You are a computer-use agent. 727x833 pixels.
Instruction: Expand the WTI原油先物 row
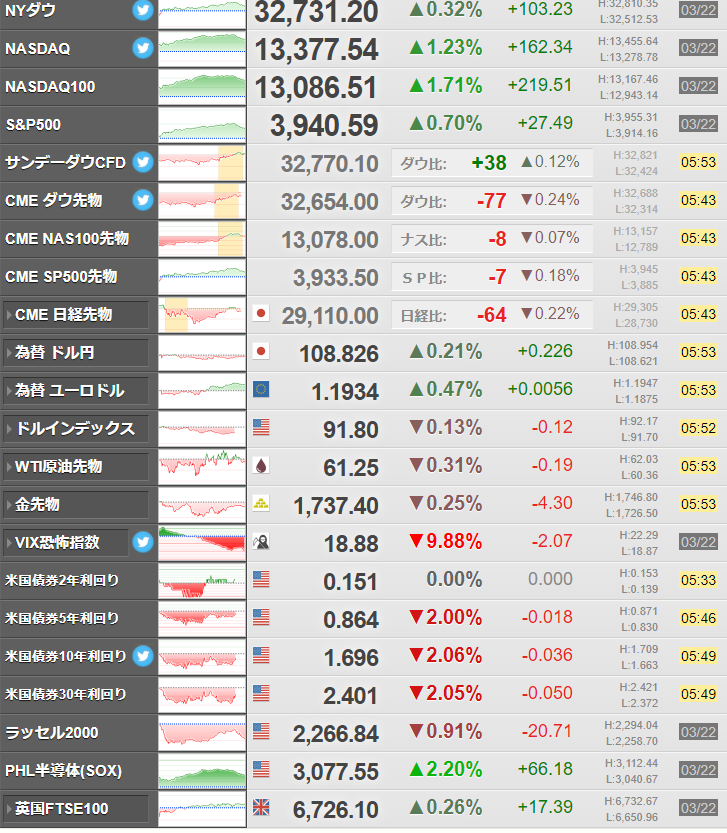click(75, 467)
